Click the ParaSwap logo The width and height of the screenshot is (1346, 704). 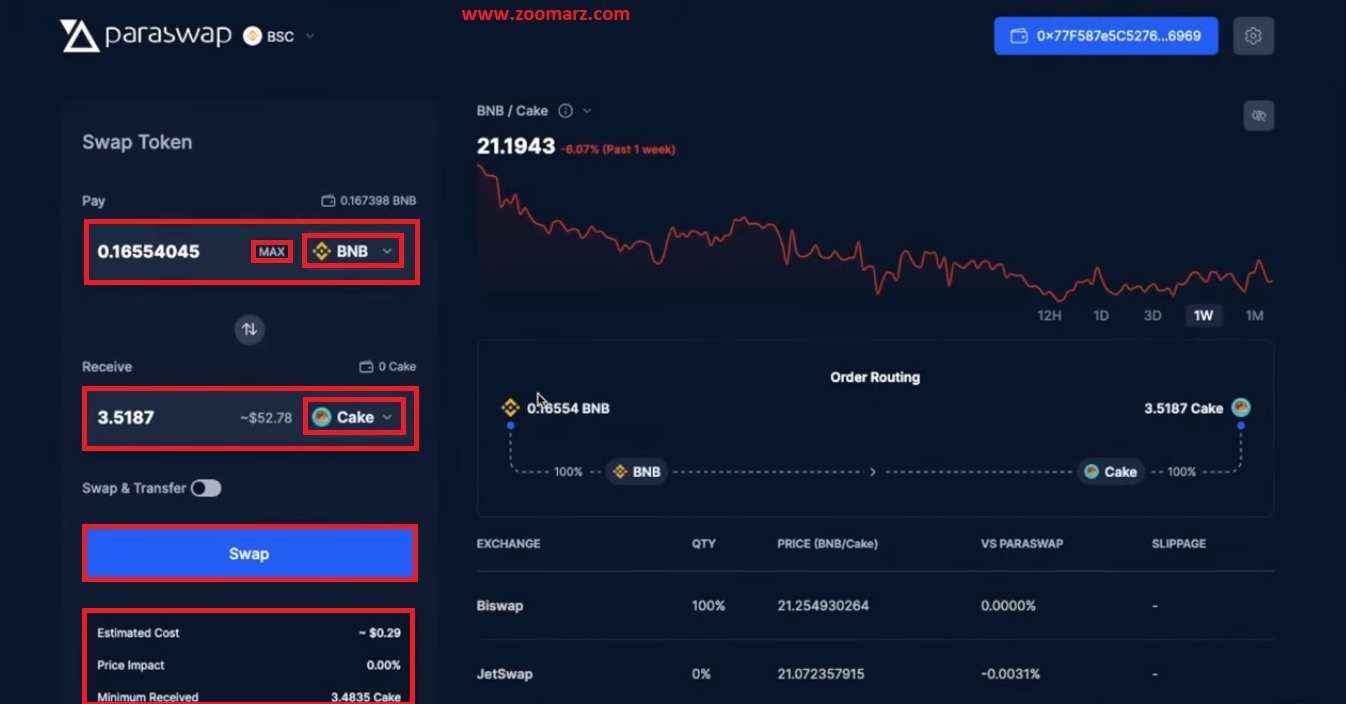tap(146, 36)
